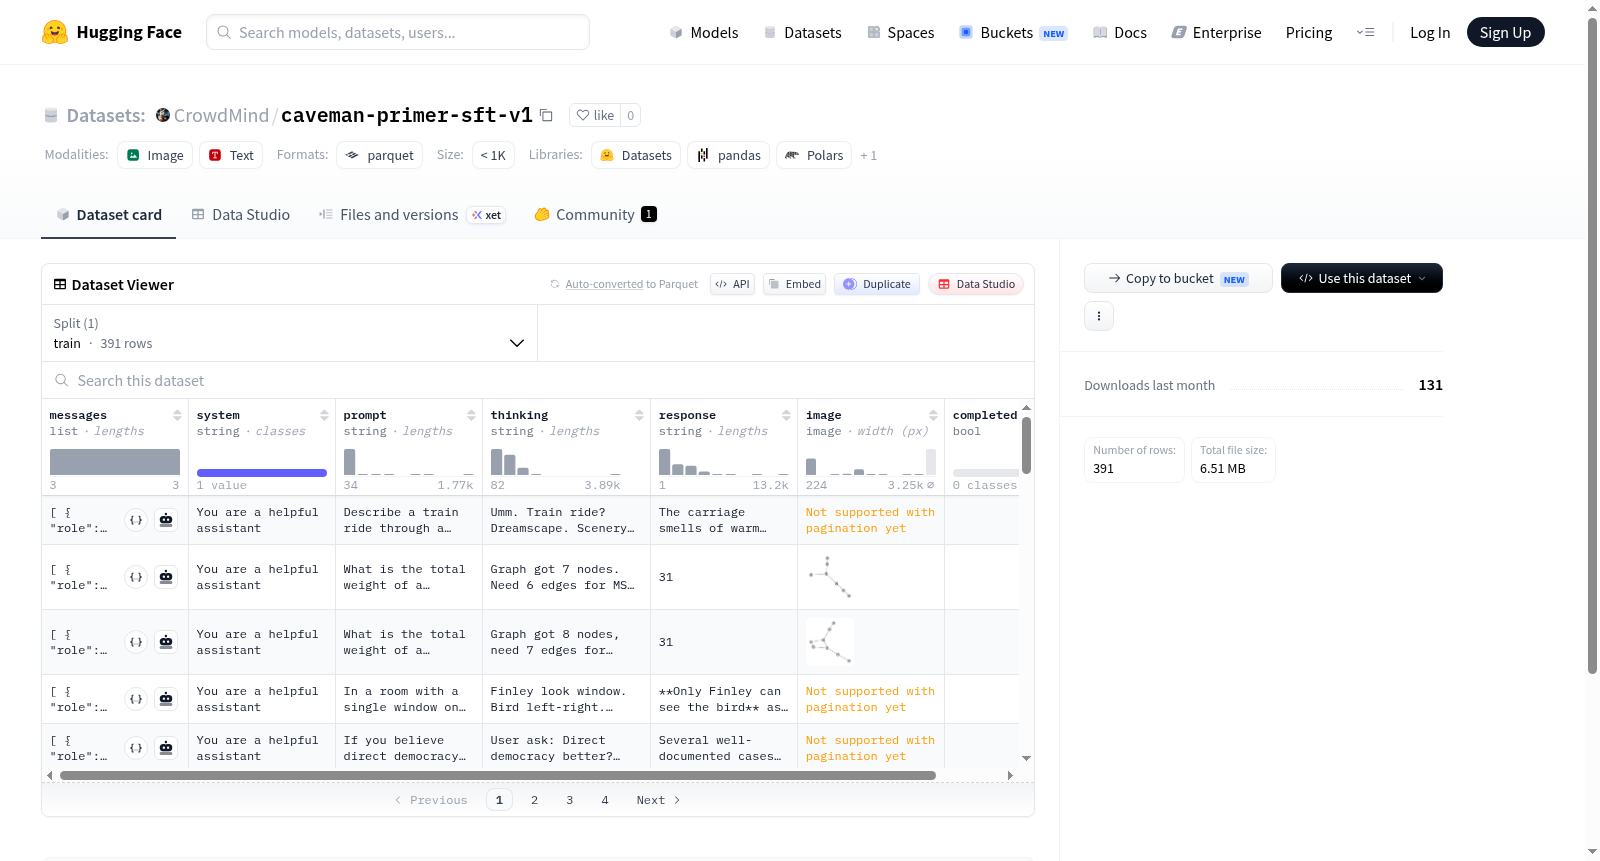Click the heart like button

[595, 115]
